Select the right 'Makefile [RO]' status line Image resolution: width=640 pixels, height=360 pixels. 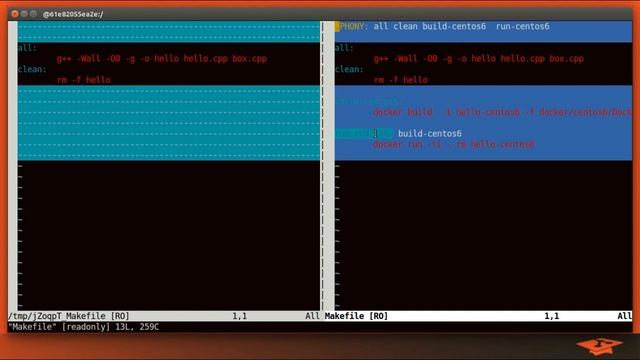356,316
